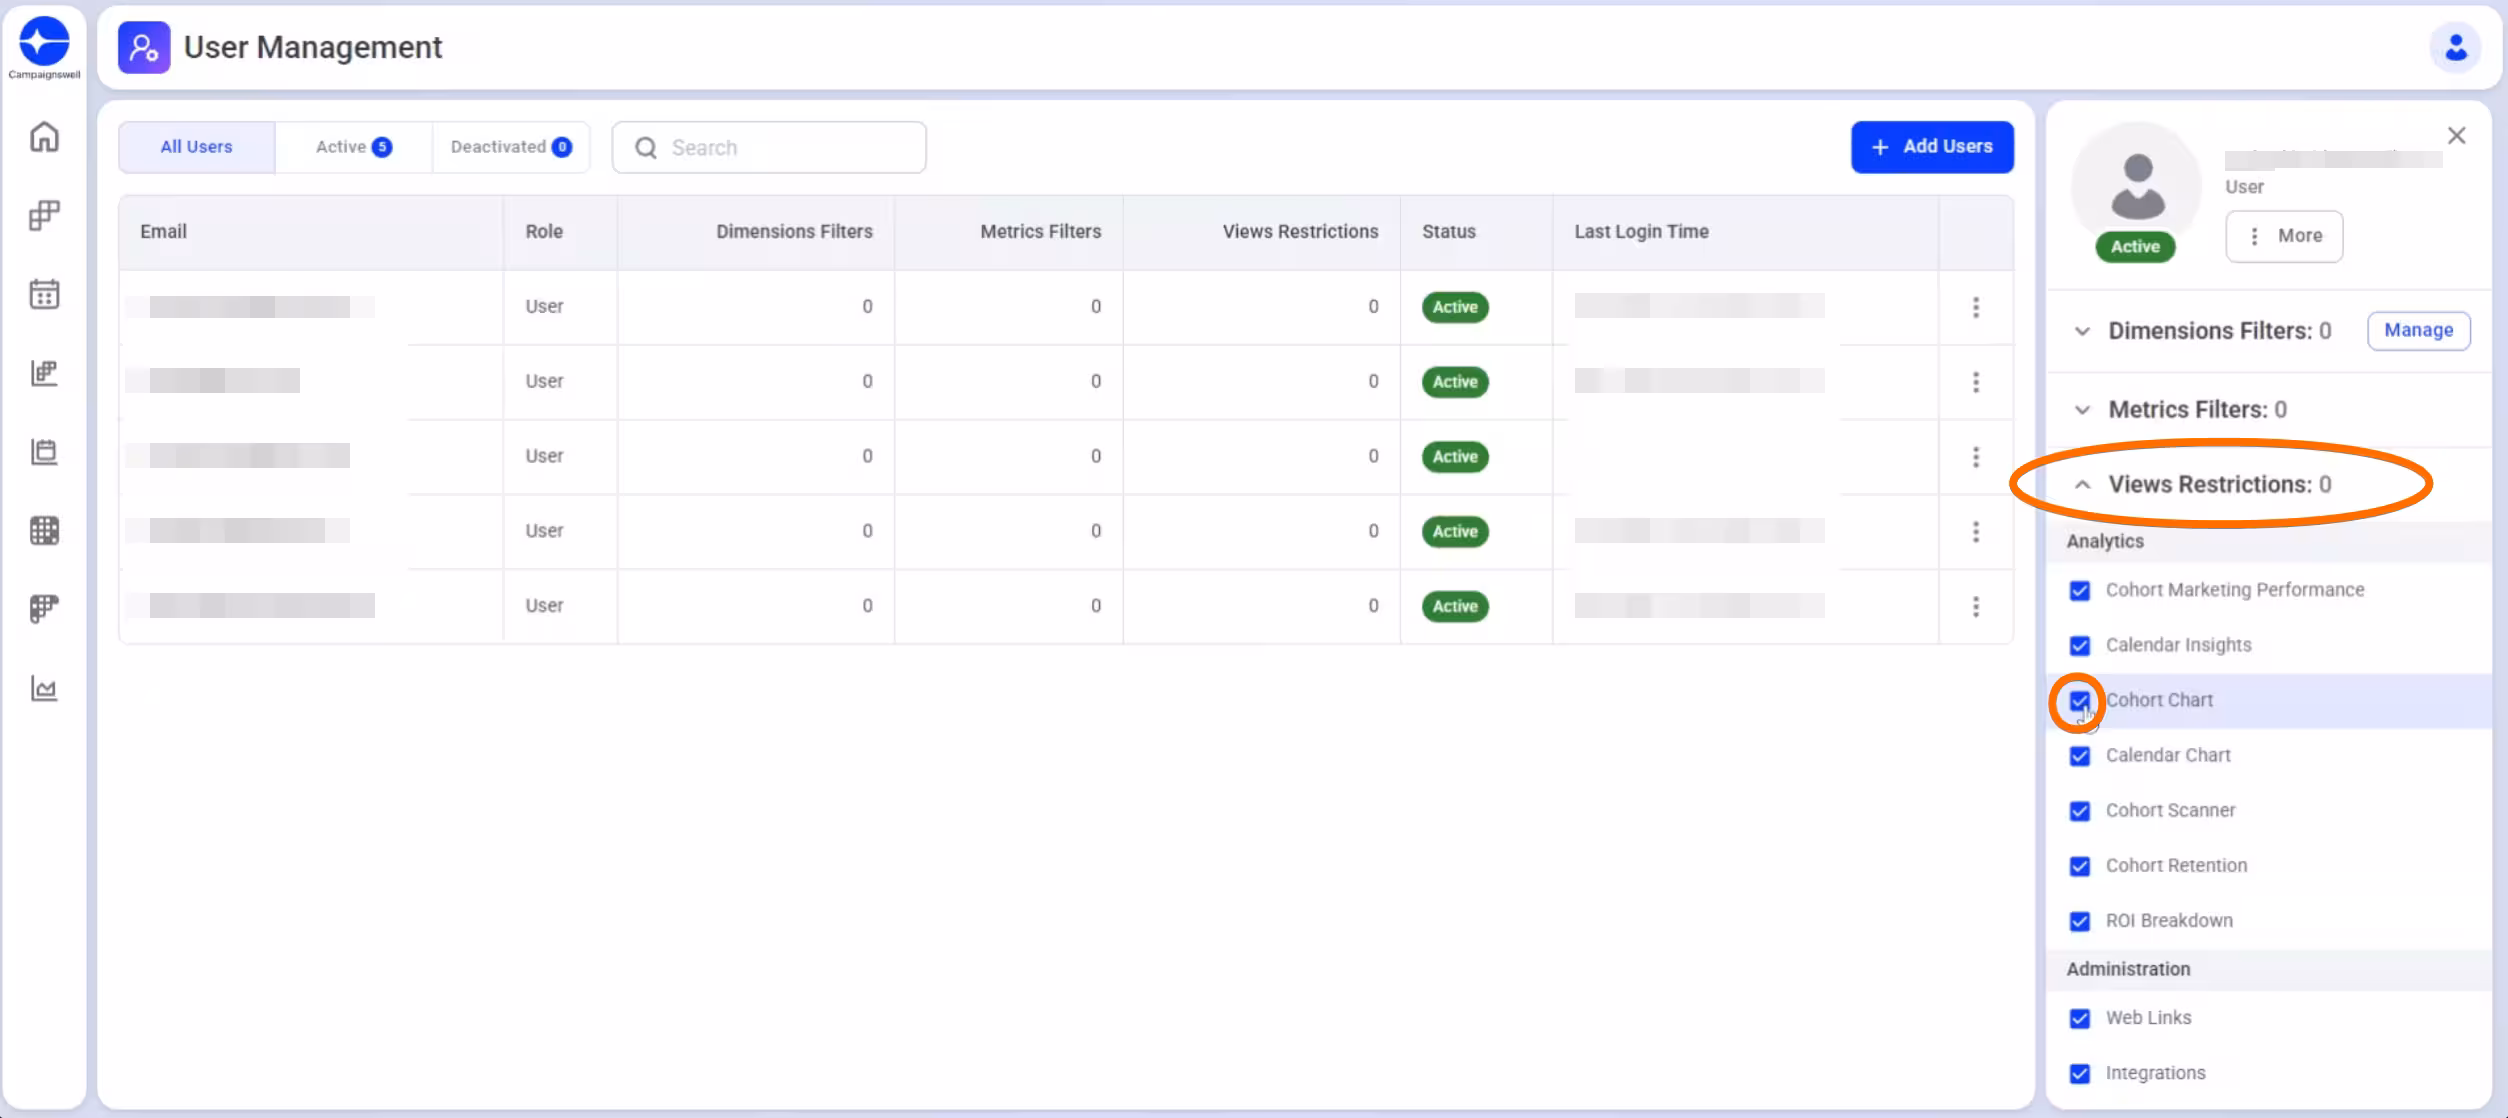Switch to the Deactivated users tab
This screenshot has height=1118, width=2508.
pos(510,147)
